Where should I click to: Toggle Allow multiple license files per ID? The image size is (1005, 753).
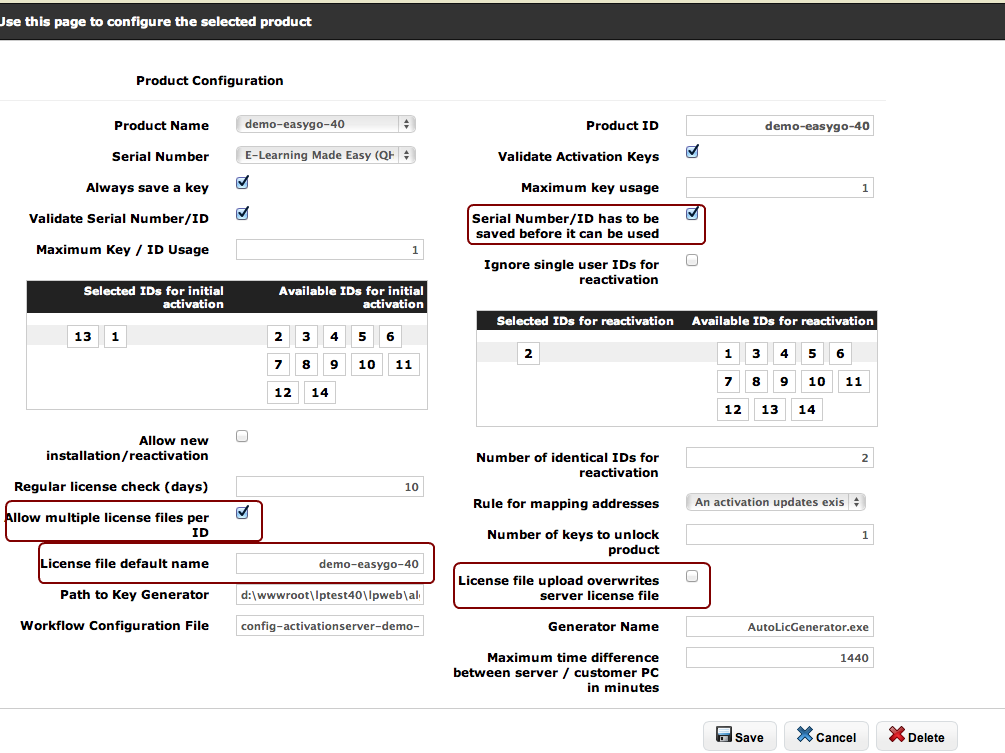[242, 513]
